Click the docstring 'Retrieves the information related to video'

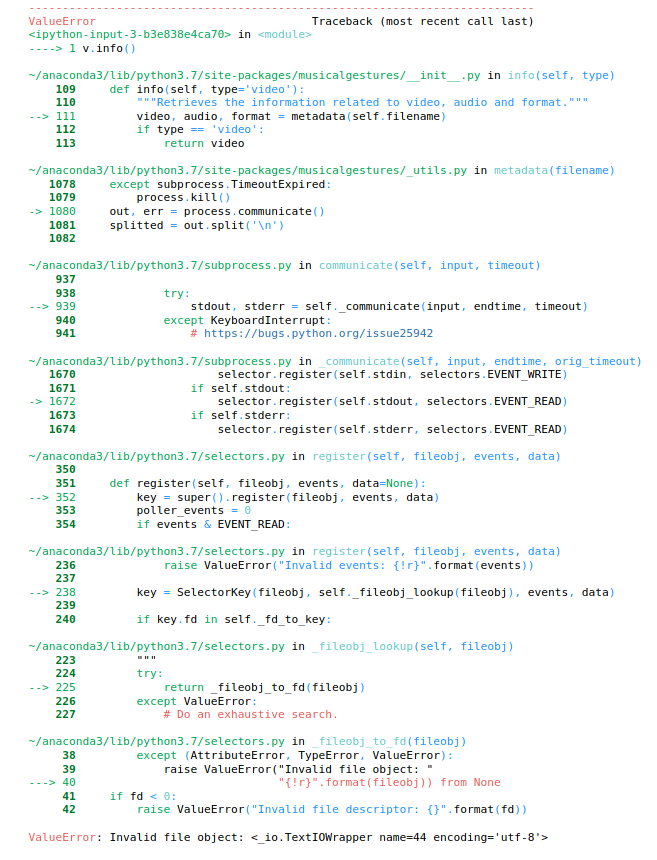[x=363, y=103]
